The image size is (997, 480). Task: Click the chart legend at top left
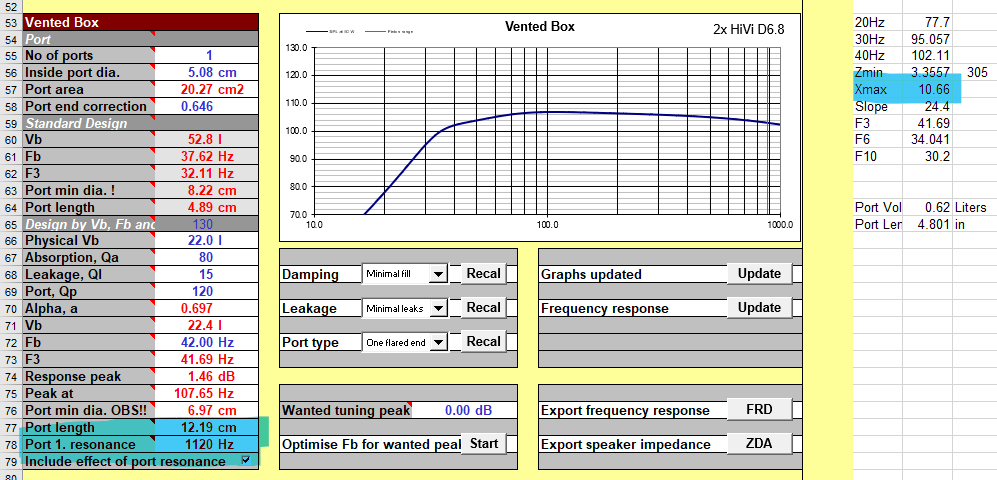(x=361, y=31)
